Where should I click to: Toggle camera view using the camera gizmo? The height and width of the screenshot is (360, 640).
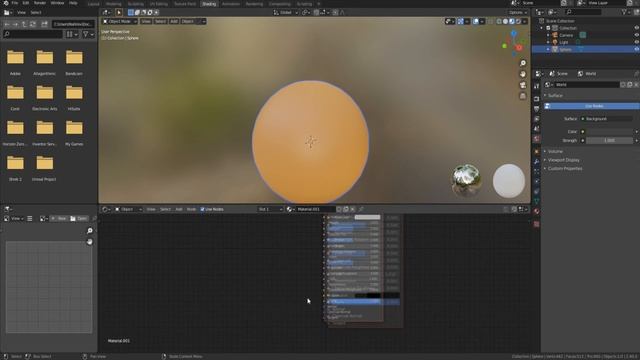coord(522,85)
